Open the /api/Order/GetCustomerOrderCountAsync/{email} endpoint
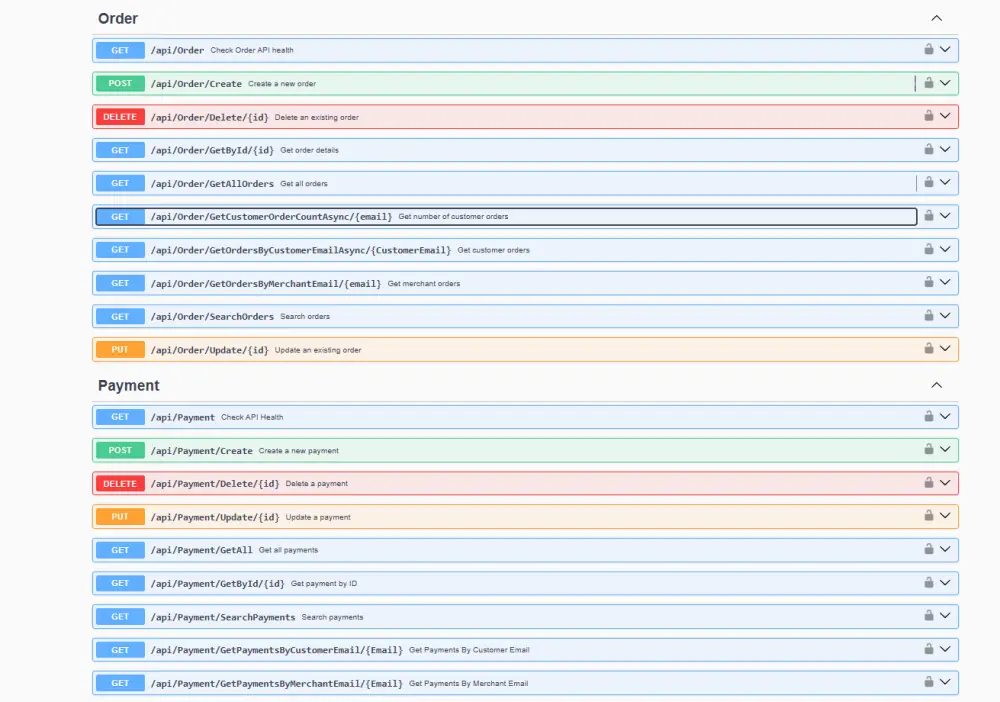The height and width of the screenshot is (702, 1000). (271, 216)
